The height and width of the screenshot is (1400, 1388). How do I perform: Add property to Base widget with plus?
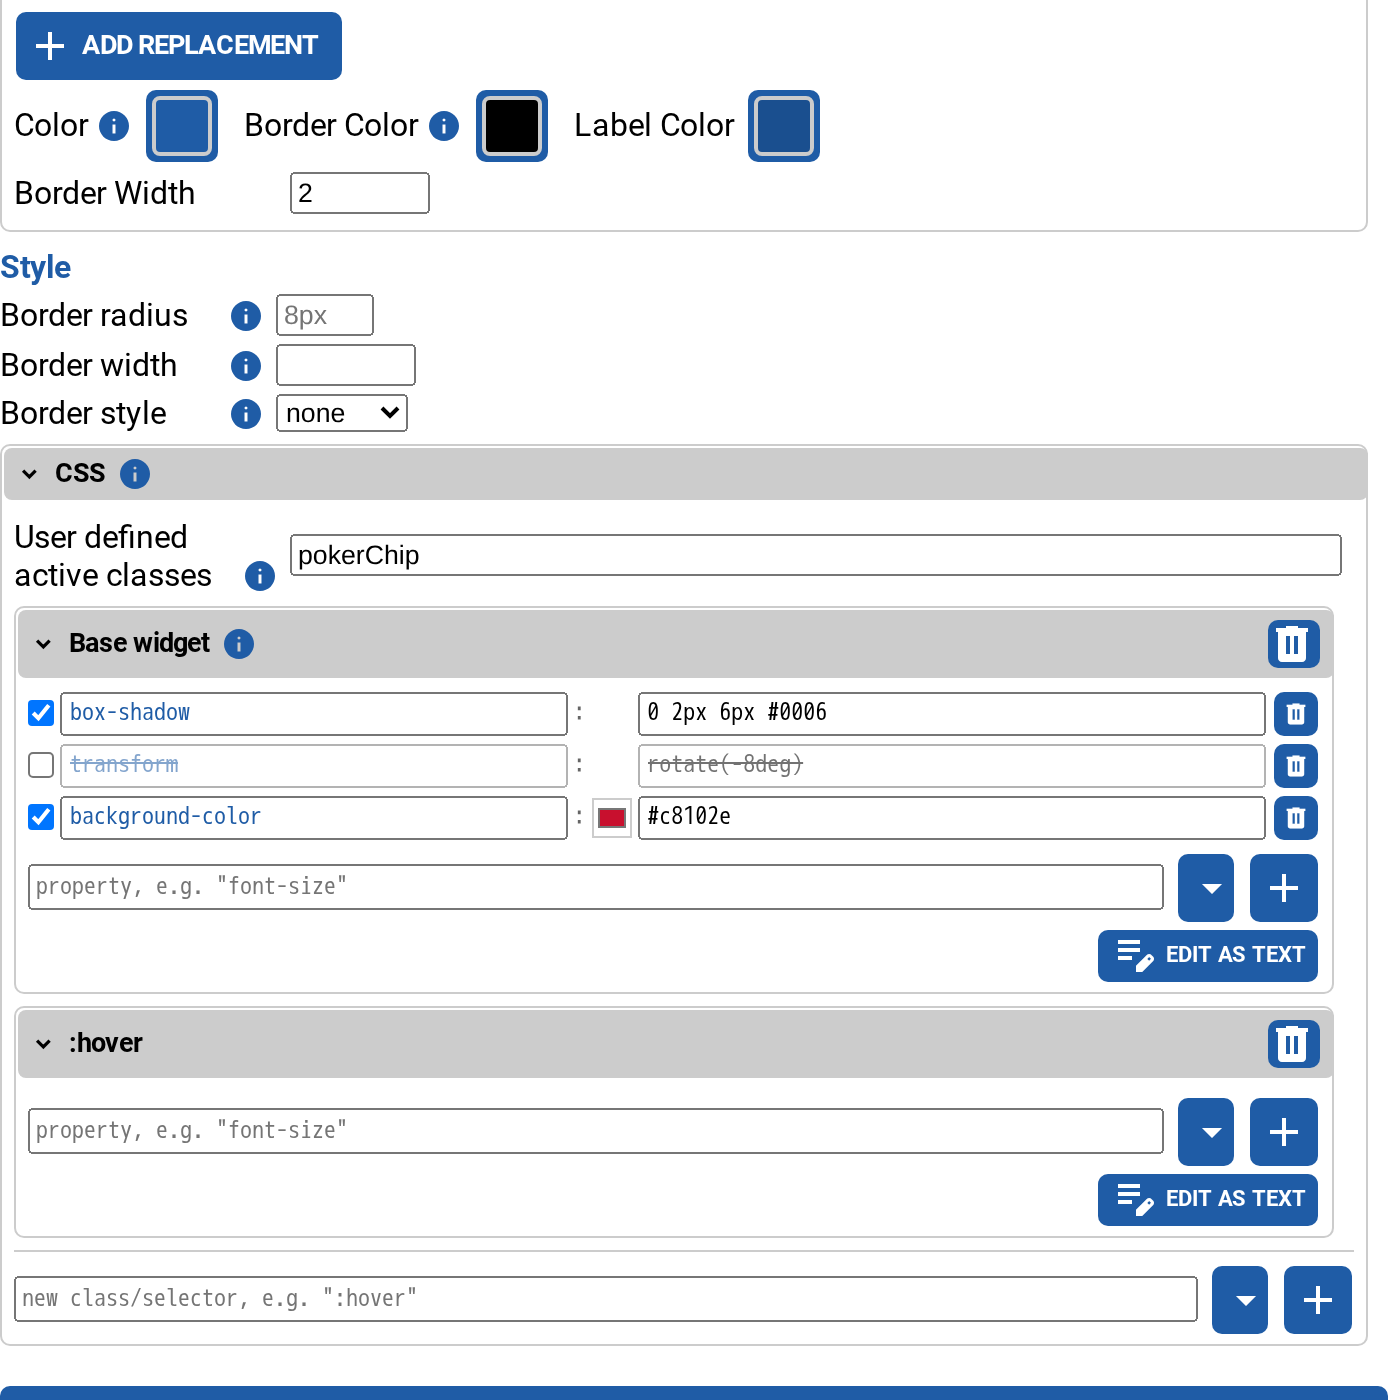click(1284, 888)
